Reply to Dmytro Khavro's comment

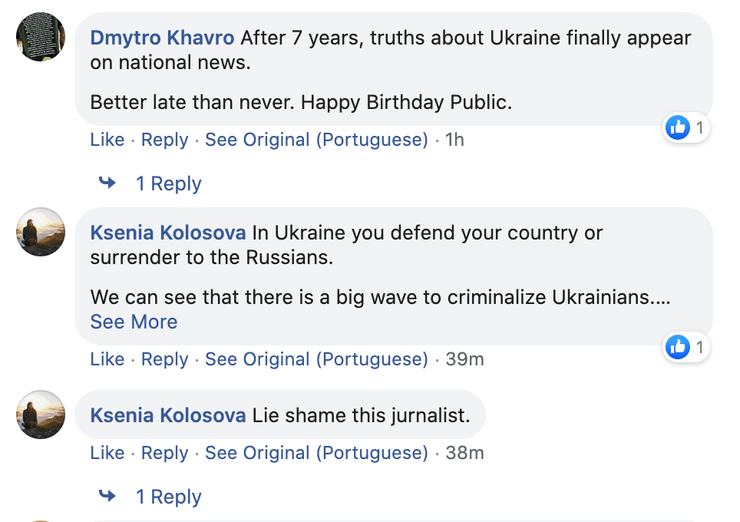point(165,140)
